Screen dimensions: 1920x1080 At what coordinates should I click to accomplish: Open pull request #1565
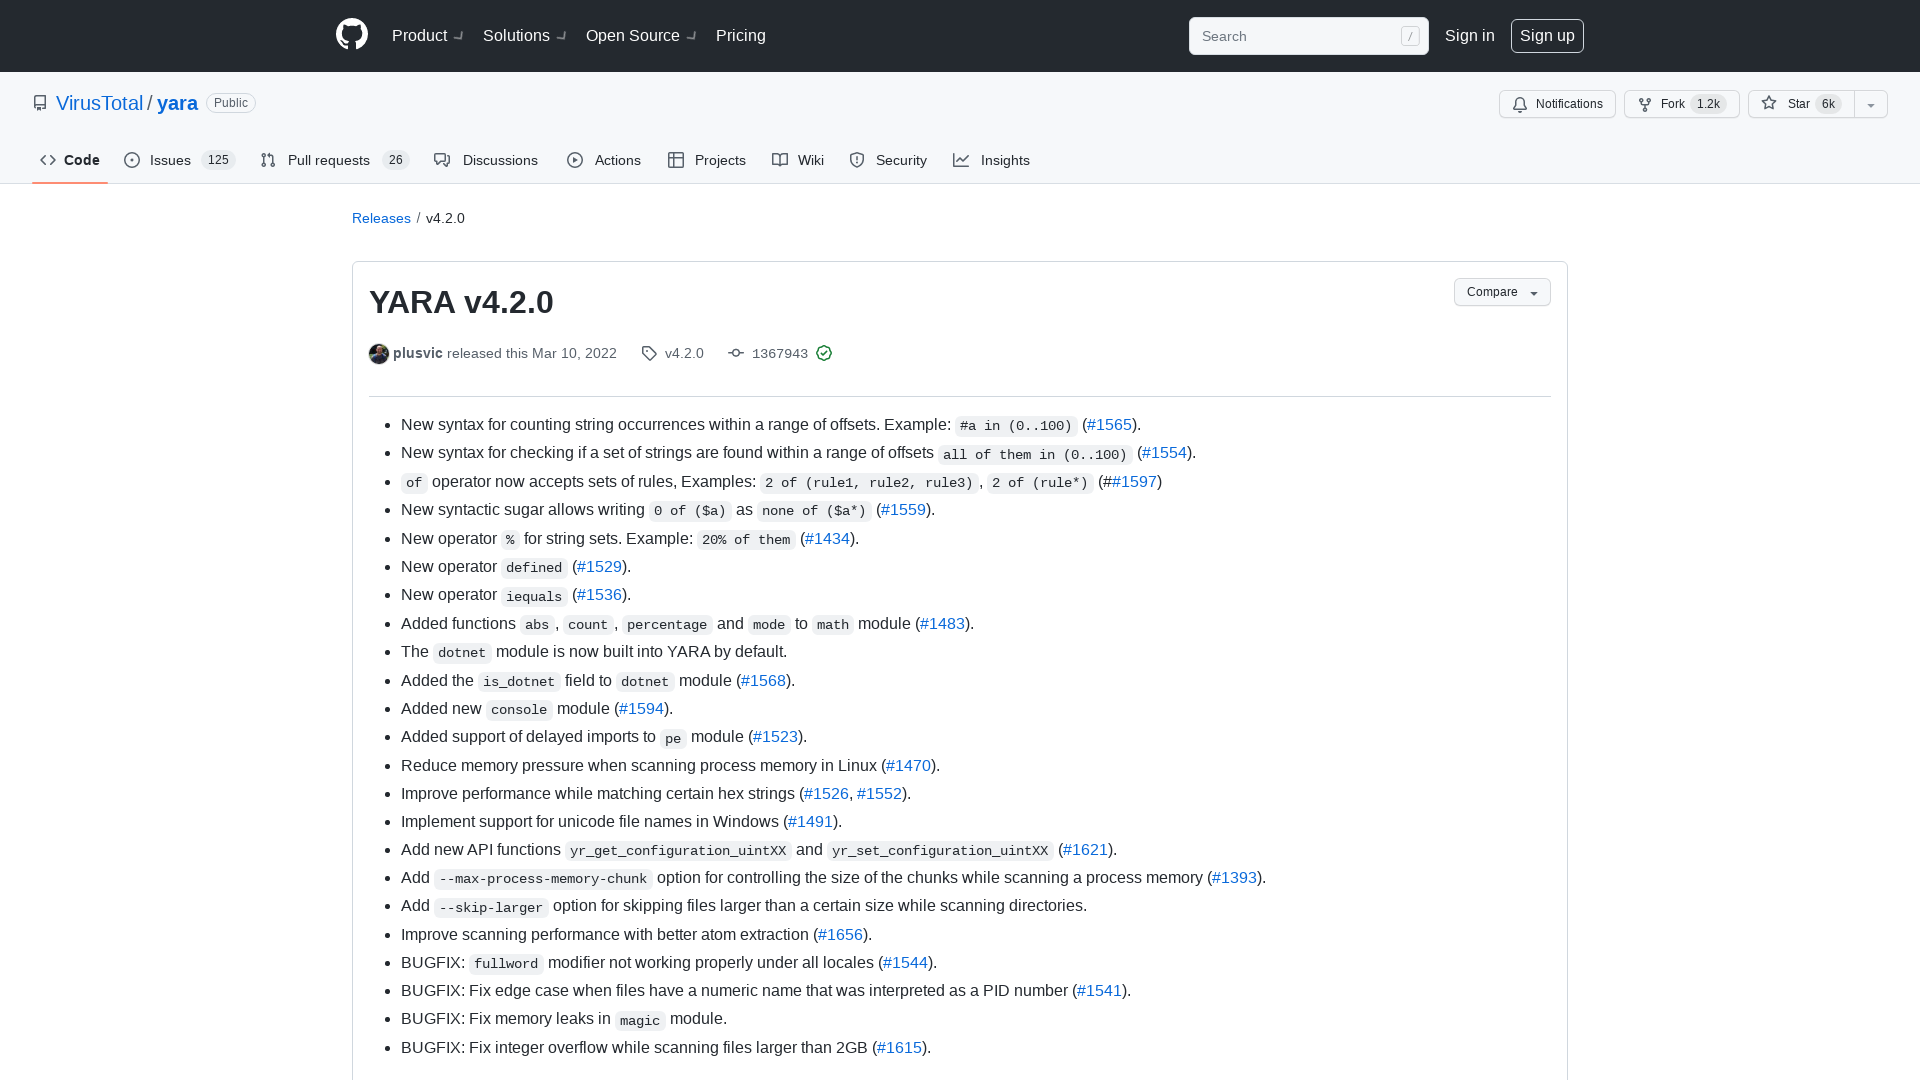1109,425
